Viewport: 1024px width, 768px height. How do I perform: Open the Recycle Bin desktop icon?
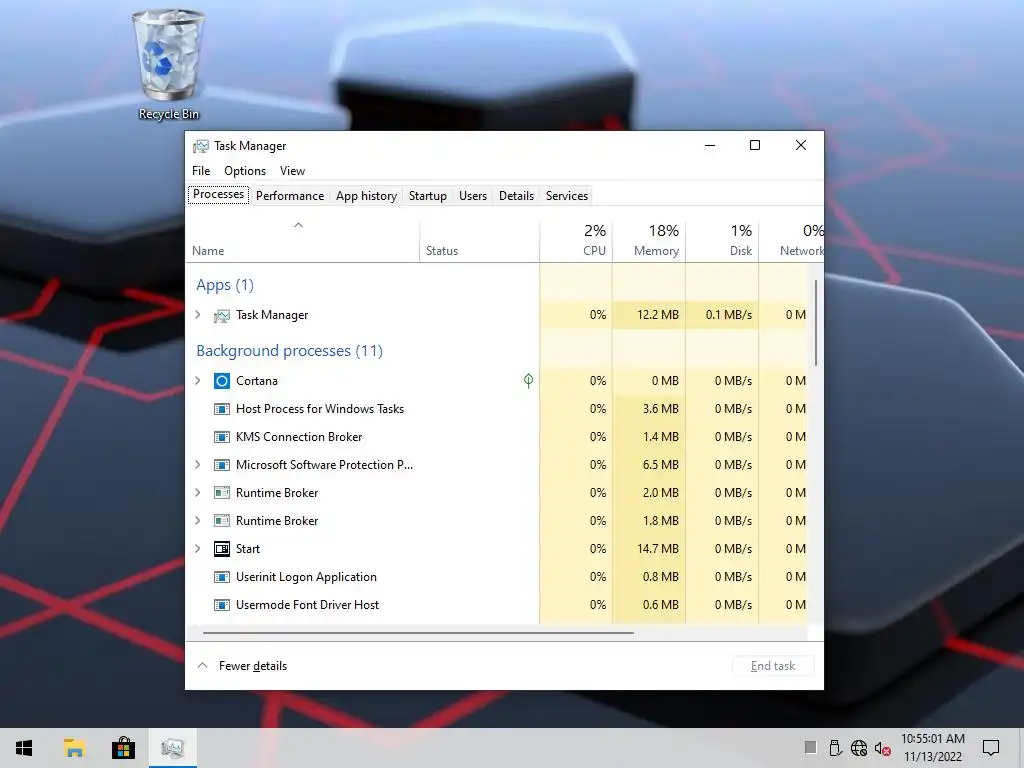point(168,64)
